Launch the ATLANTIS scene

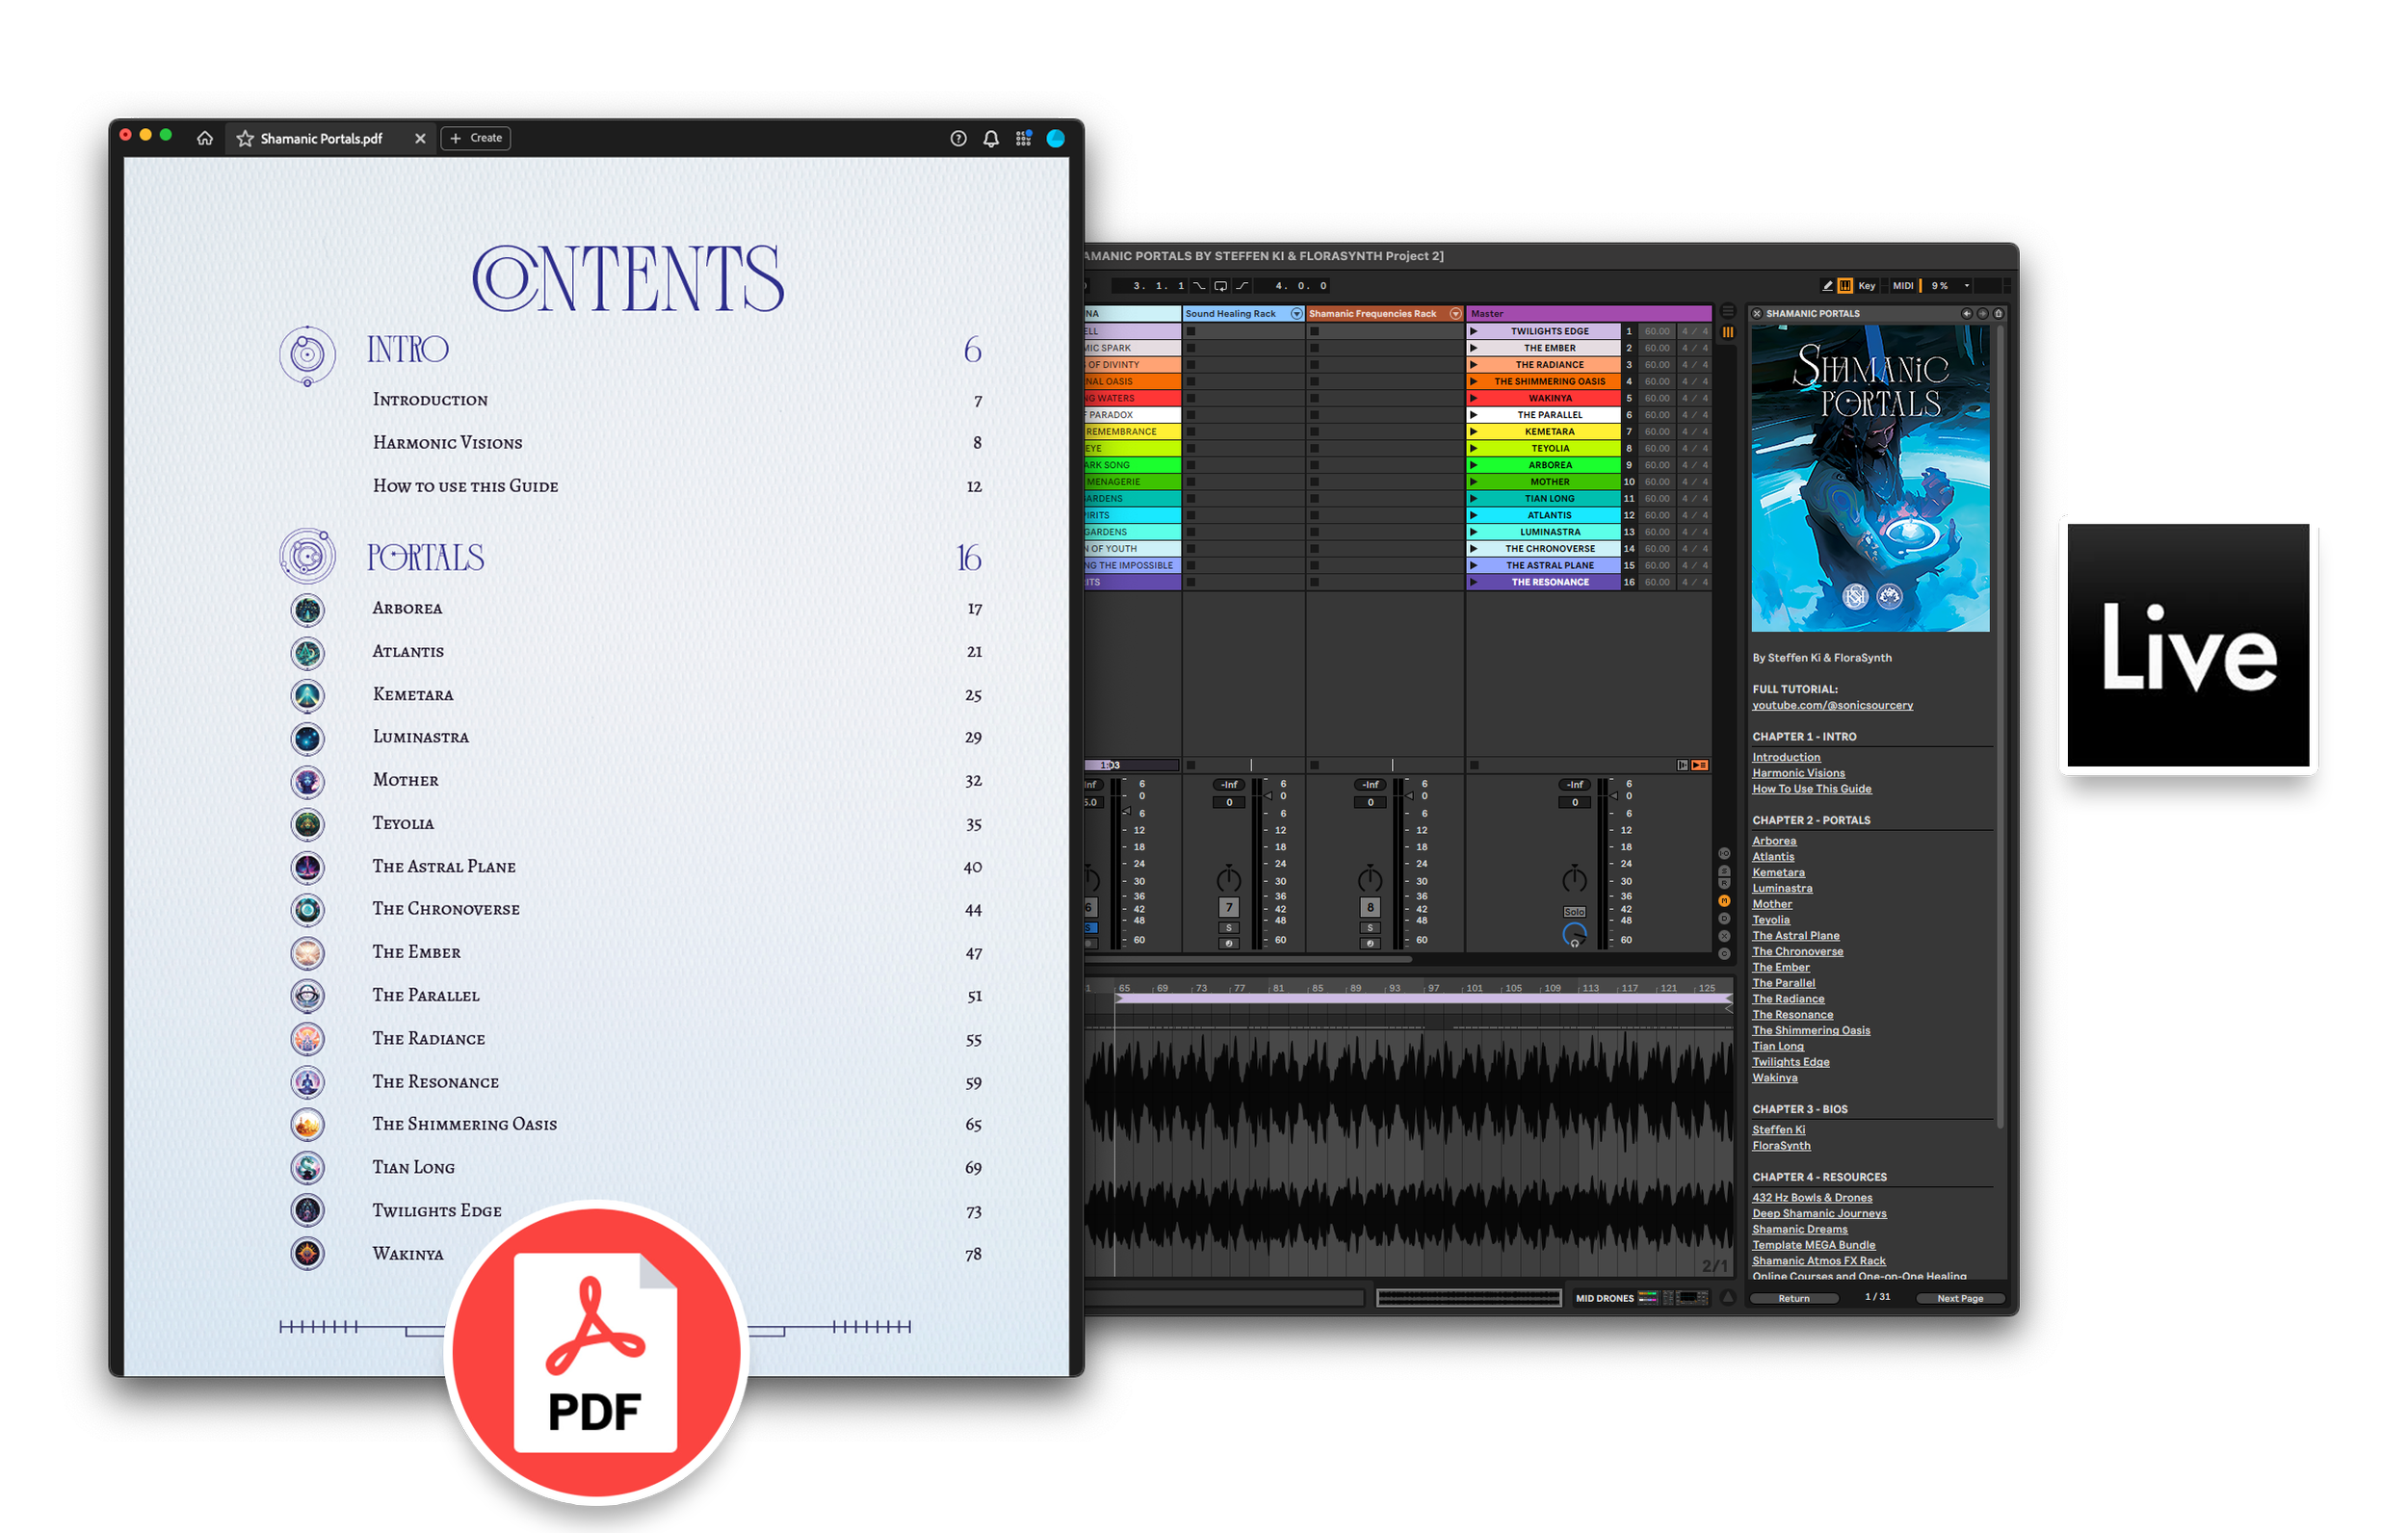[x=1473, y=515]
